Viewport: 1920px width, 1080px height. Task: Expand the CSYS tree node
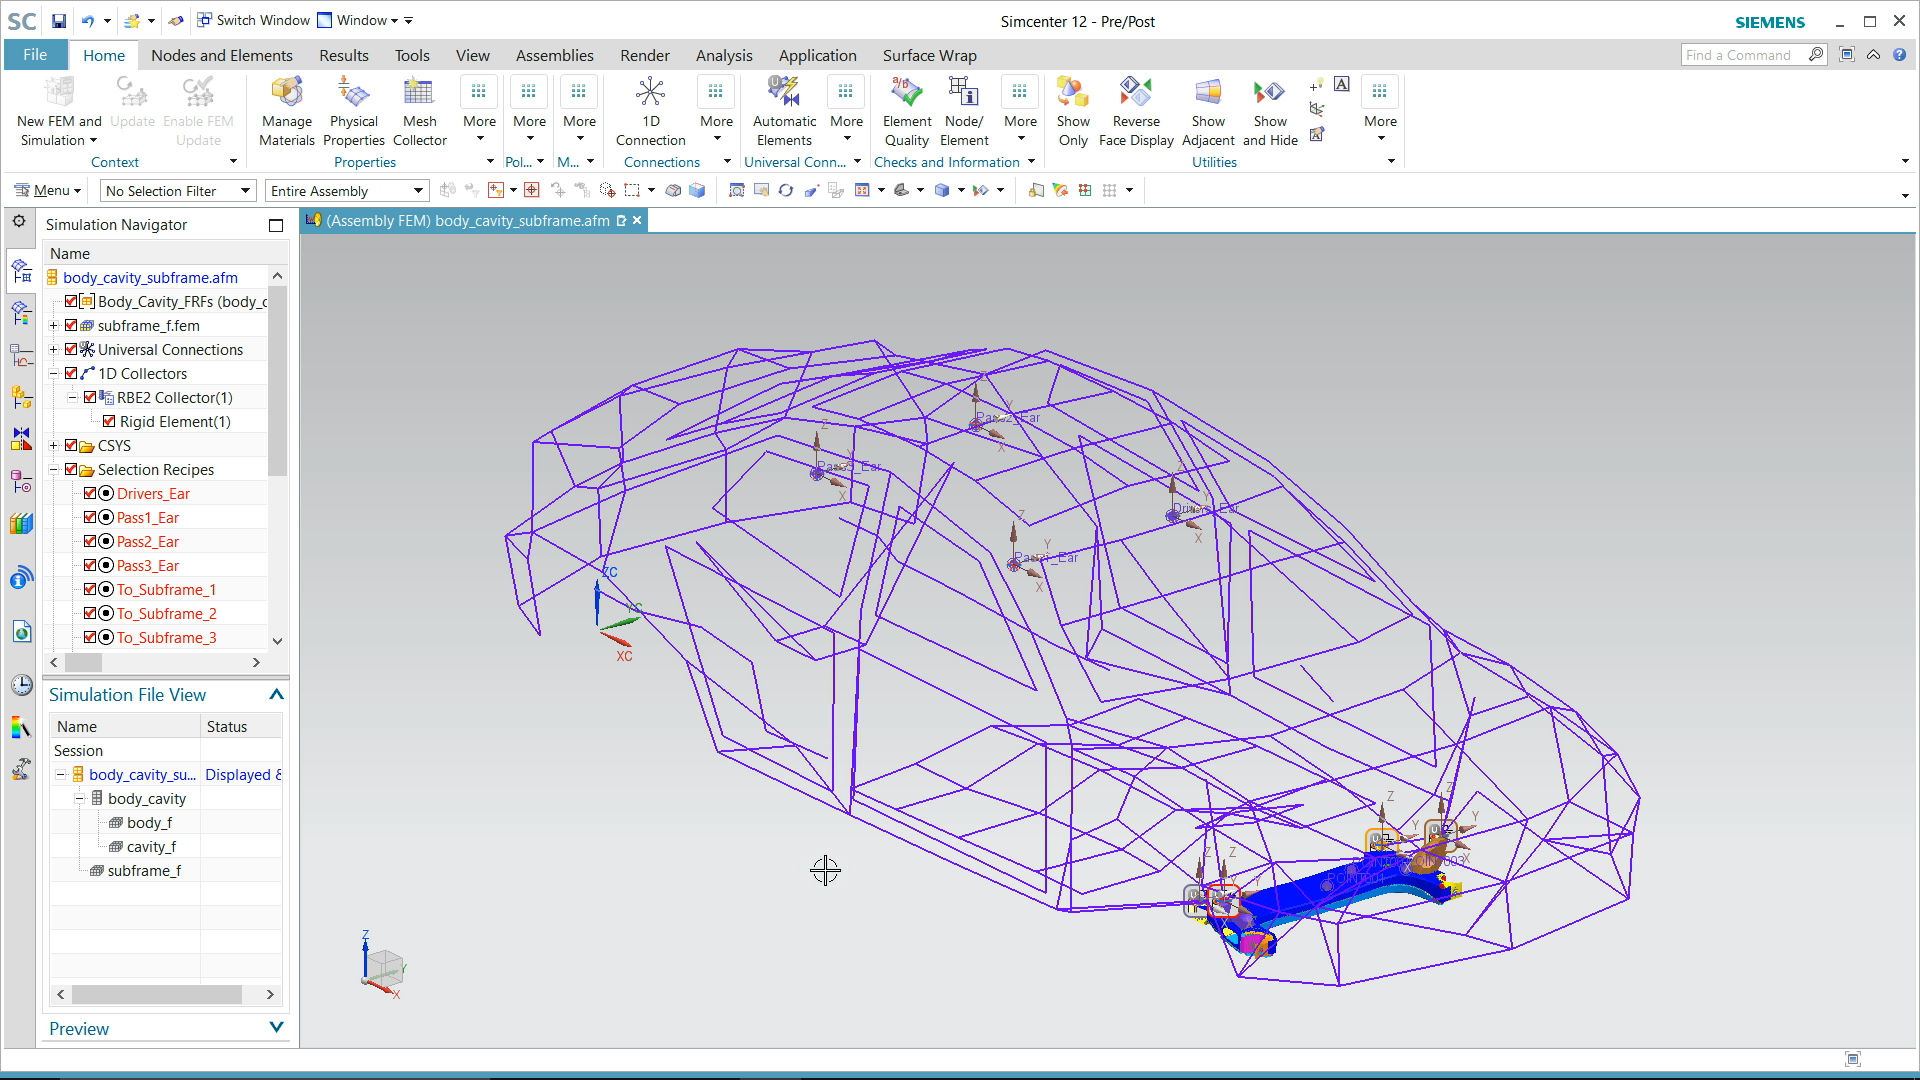(x=54, y=445)
